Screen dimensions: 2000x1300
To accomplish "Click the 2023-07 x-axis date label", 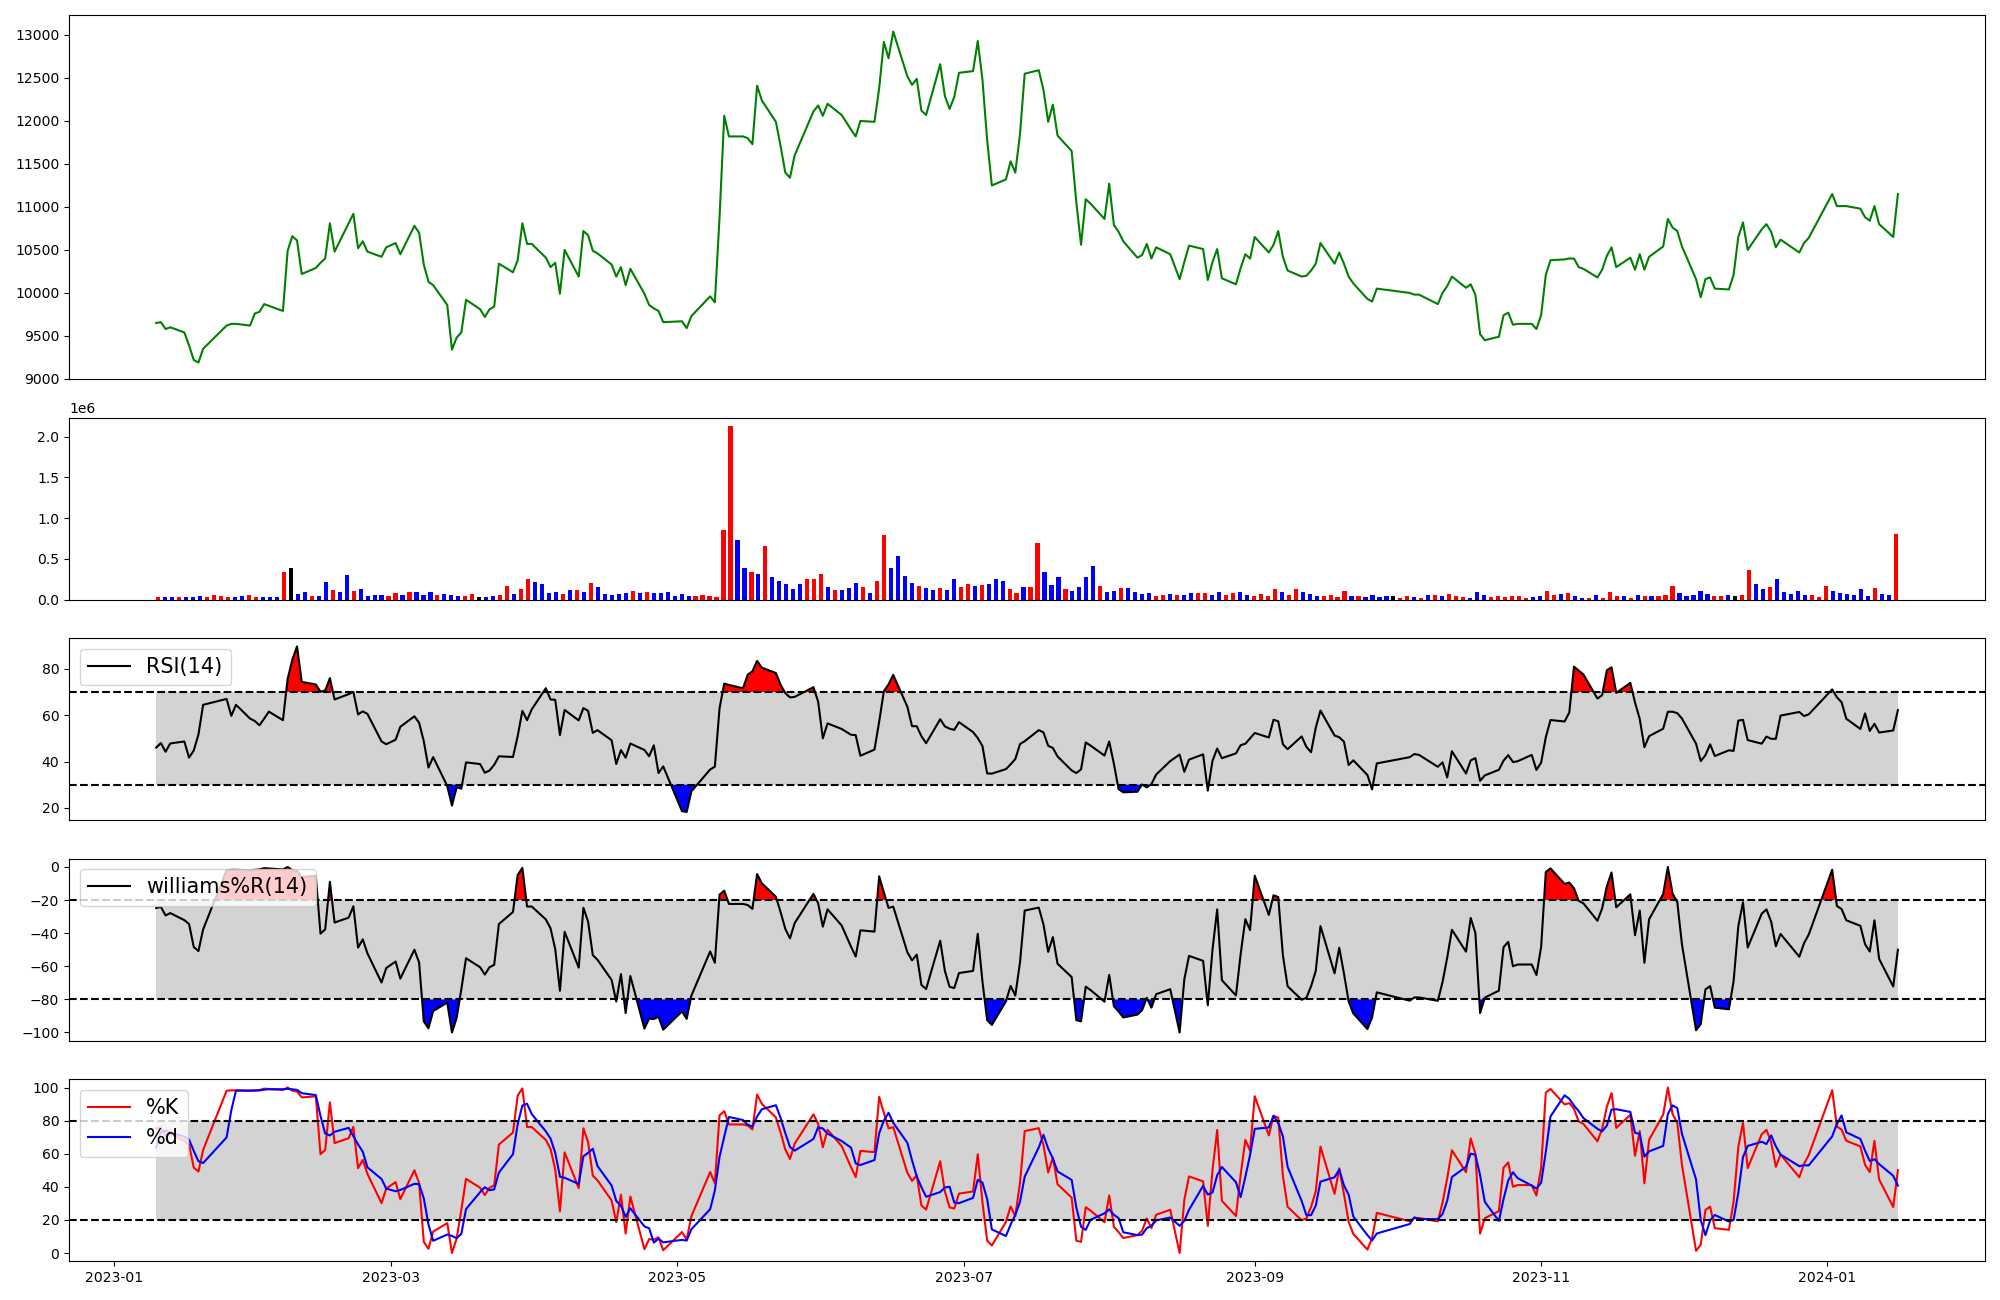I will click(x=963, y=1277).
